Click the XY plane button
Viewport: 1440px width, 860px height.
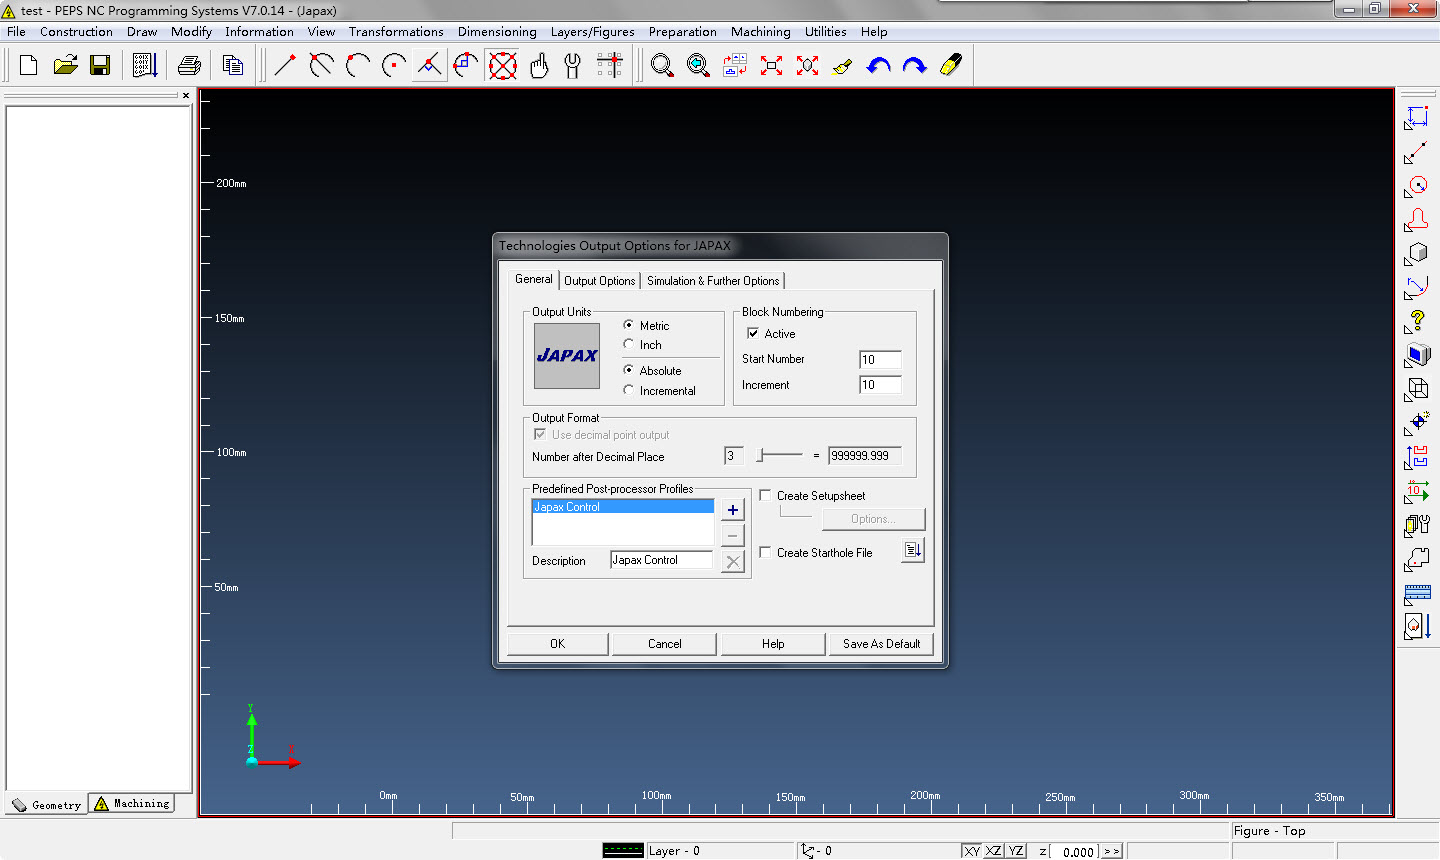point(972,851)
